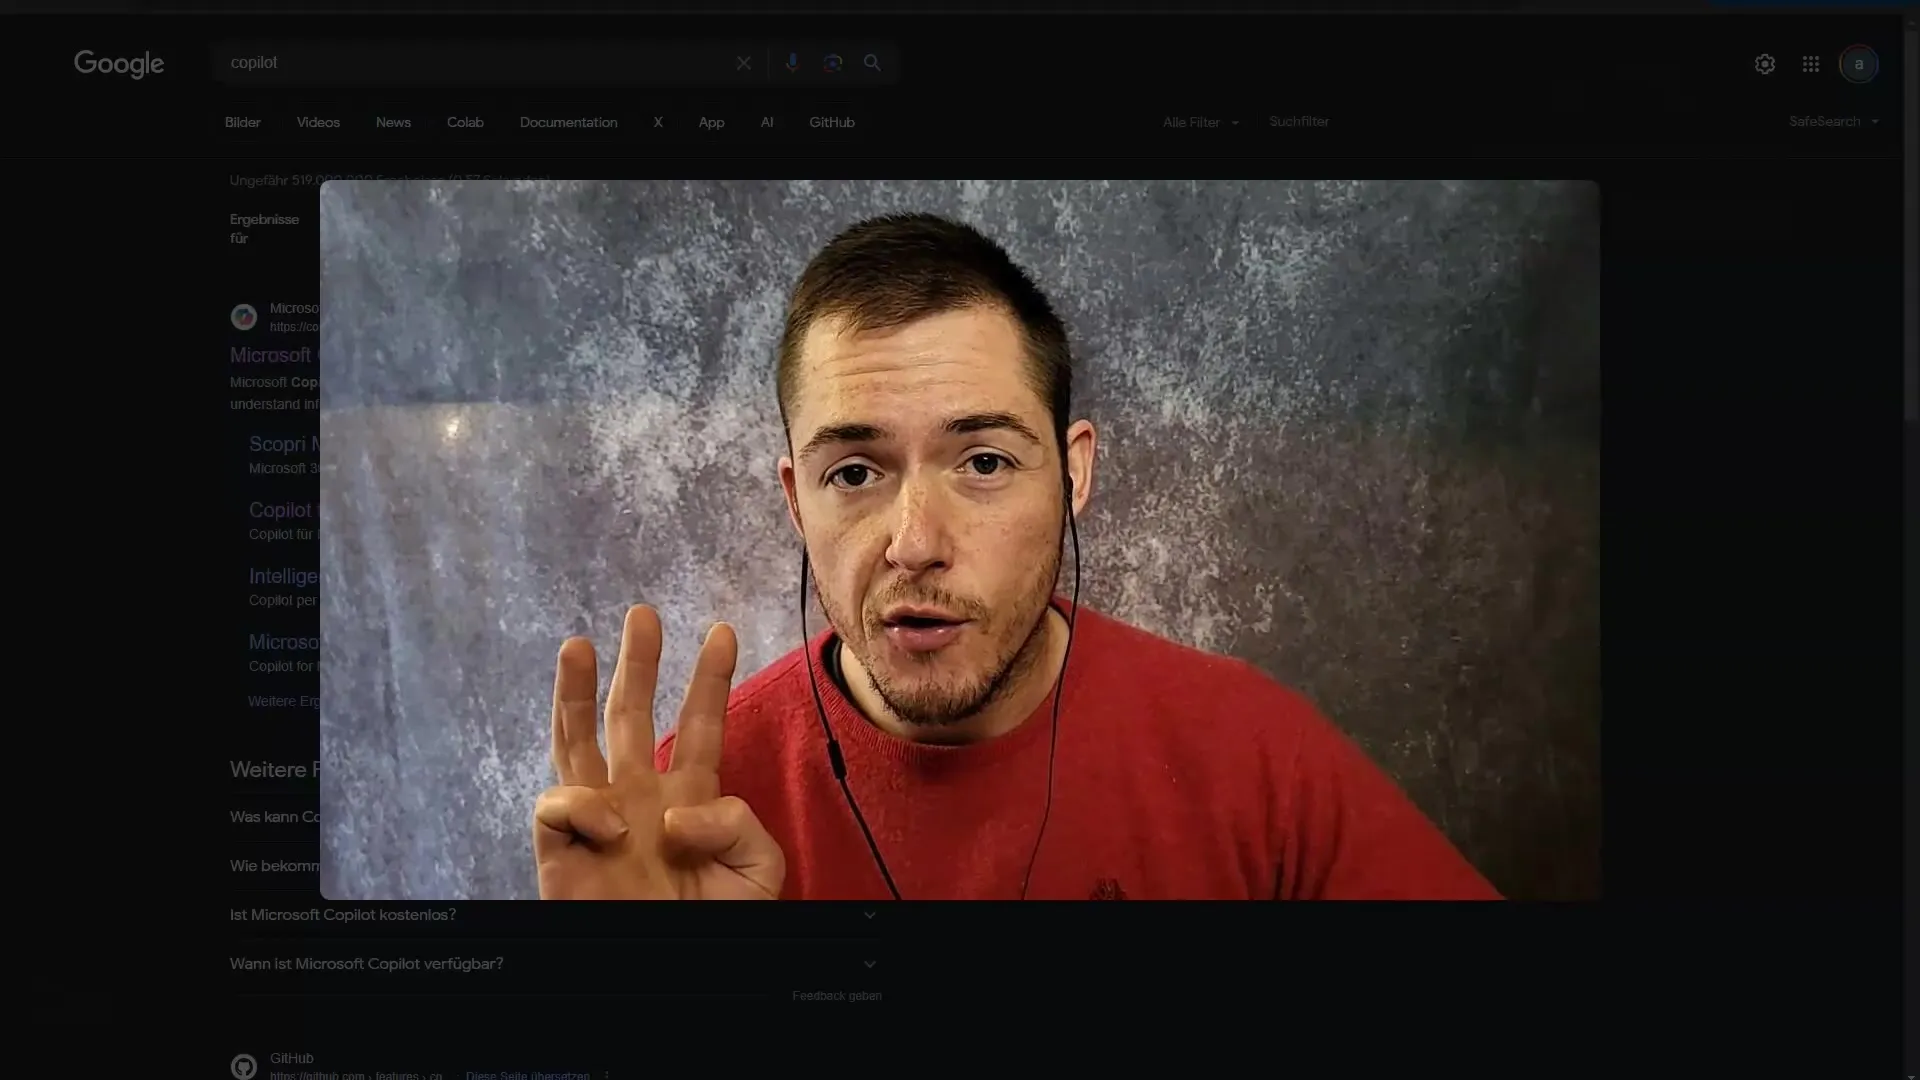The height and width of the screenshot is (1080, 1920).
Task: Expand the Suchfilter filter options
Action: coord(1298,121)
